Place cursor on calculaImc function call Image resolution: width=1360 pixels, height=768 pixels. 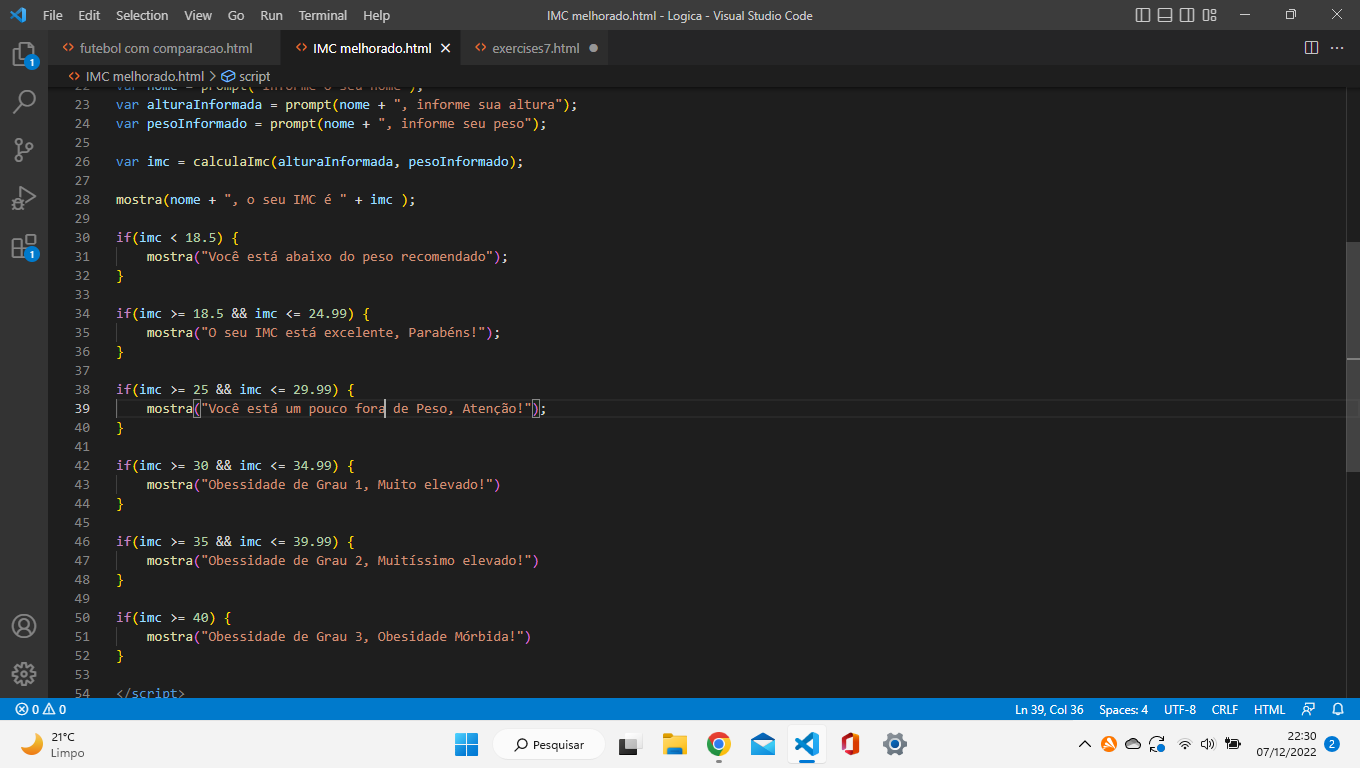point(231,161)
